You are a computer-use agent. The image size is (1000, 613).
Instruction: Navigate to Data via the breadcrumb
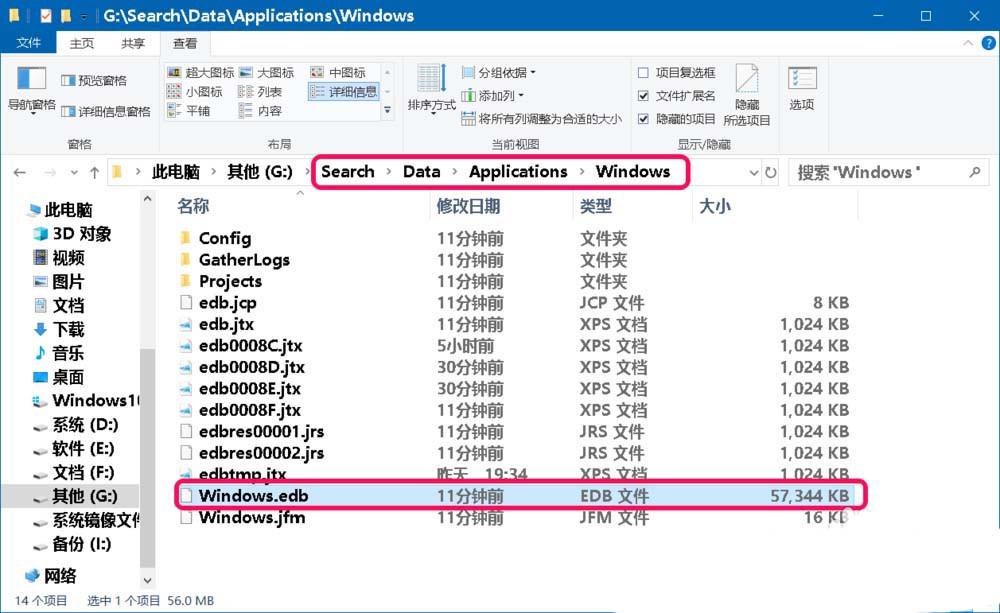click(422, 171)
